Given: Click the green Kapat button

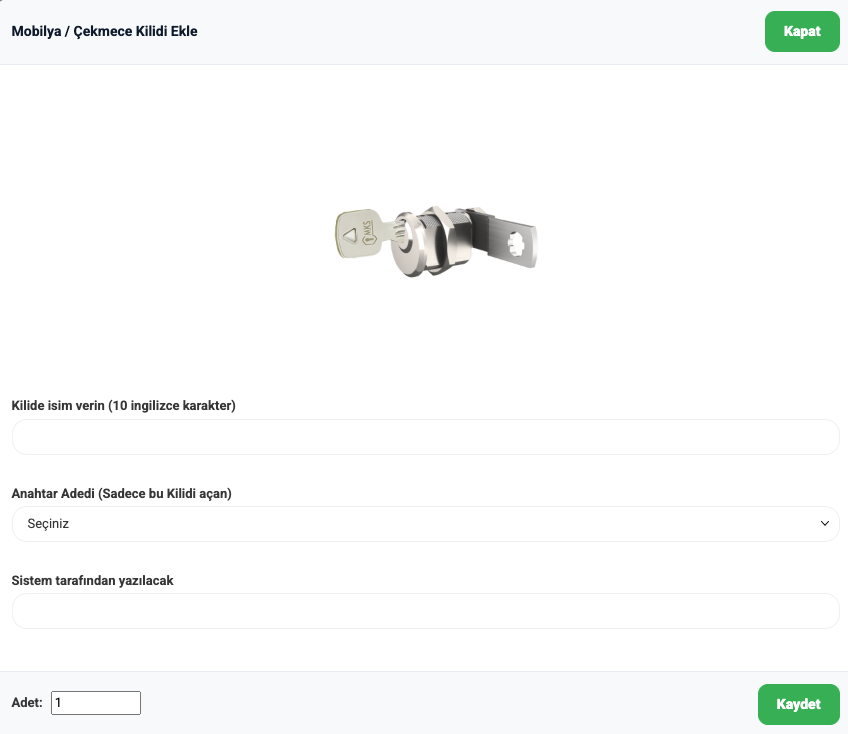Looking at the screenshot, I should pyautogui.click(x=801, y=31).
